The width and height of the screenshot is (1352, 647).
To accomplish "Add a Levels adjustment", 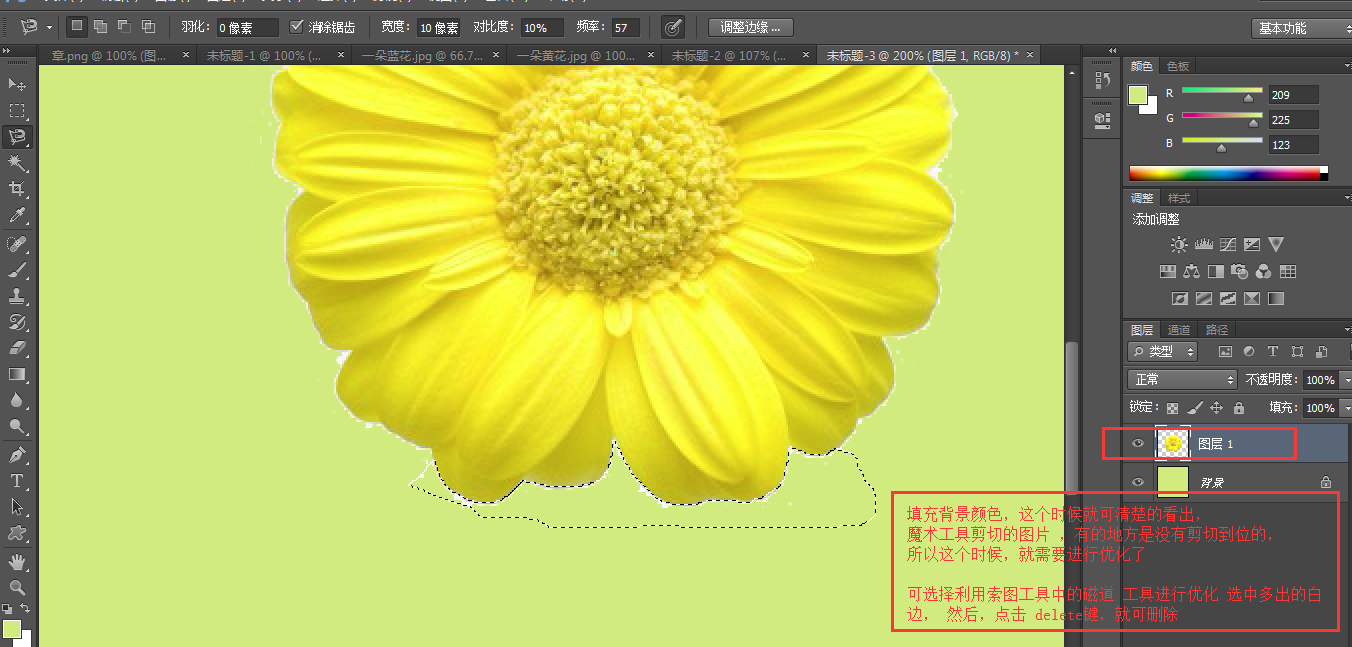I will 1204,245.
